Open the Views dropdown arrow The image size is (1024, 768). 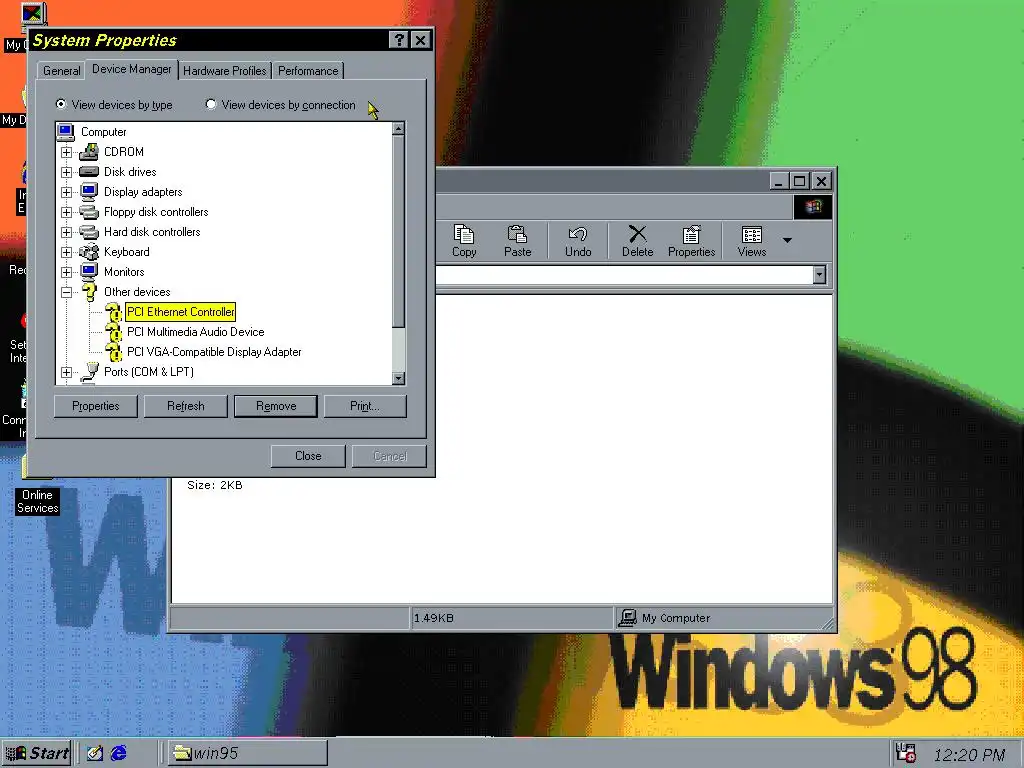[788, 240]
